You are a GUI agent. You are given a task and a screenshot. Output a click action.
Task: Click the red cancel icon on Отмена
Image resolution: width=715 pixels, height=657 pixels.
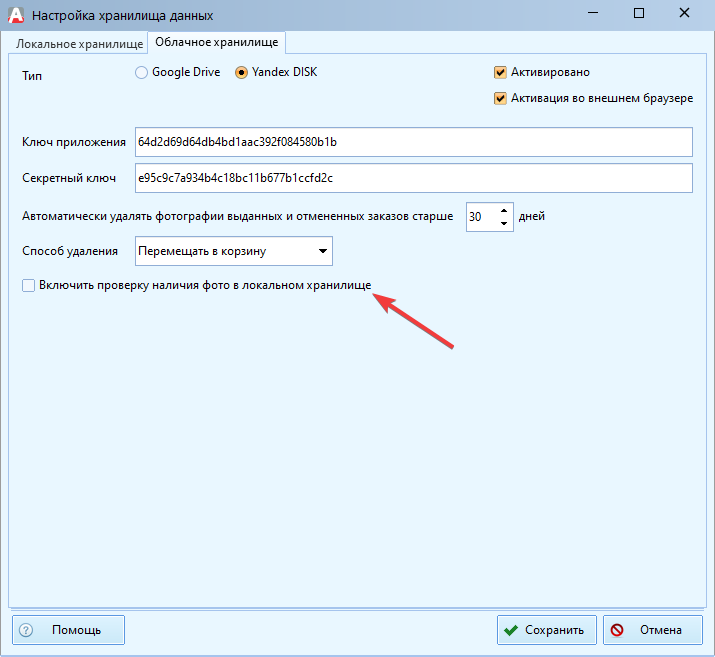(617, 630)
